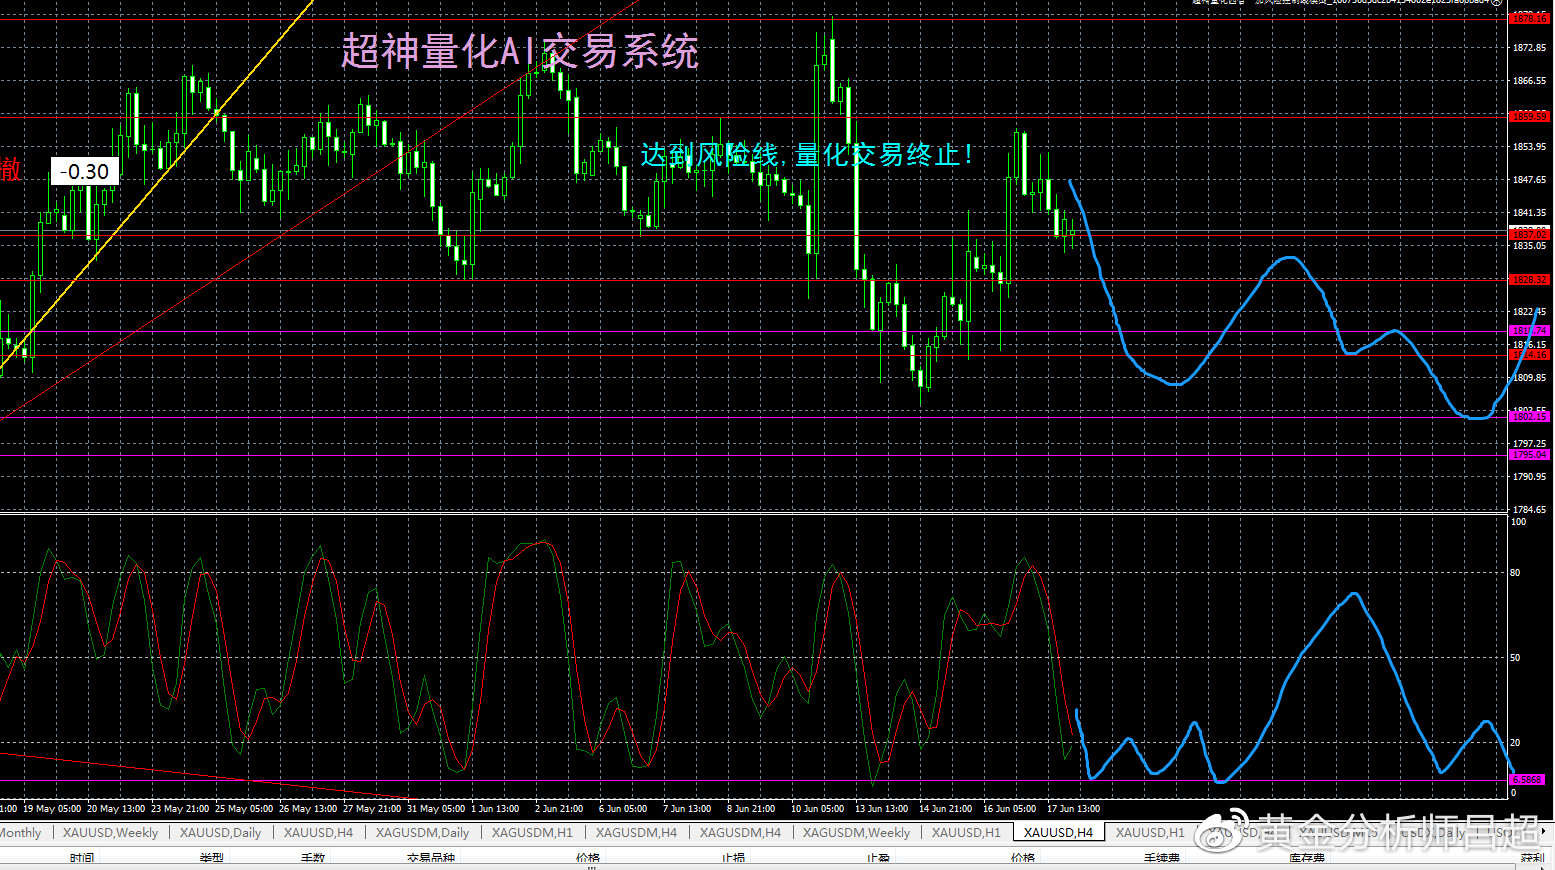This screenshot has width=1555, height=870.
Task: Click the 17 Jun 13:00 time axis label
Action: click(1073, 808)
